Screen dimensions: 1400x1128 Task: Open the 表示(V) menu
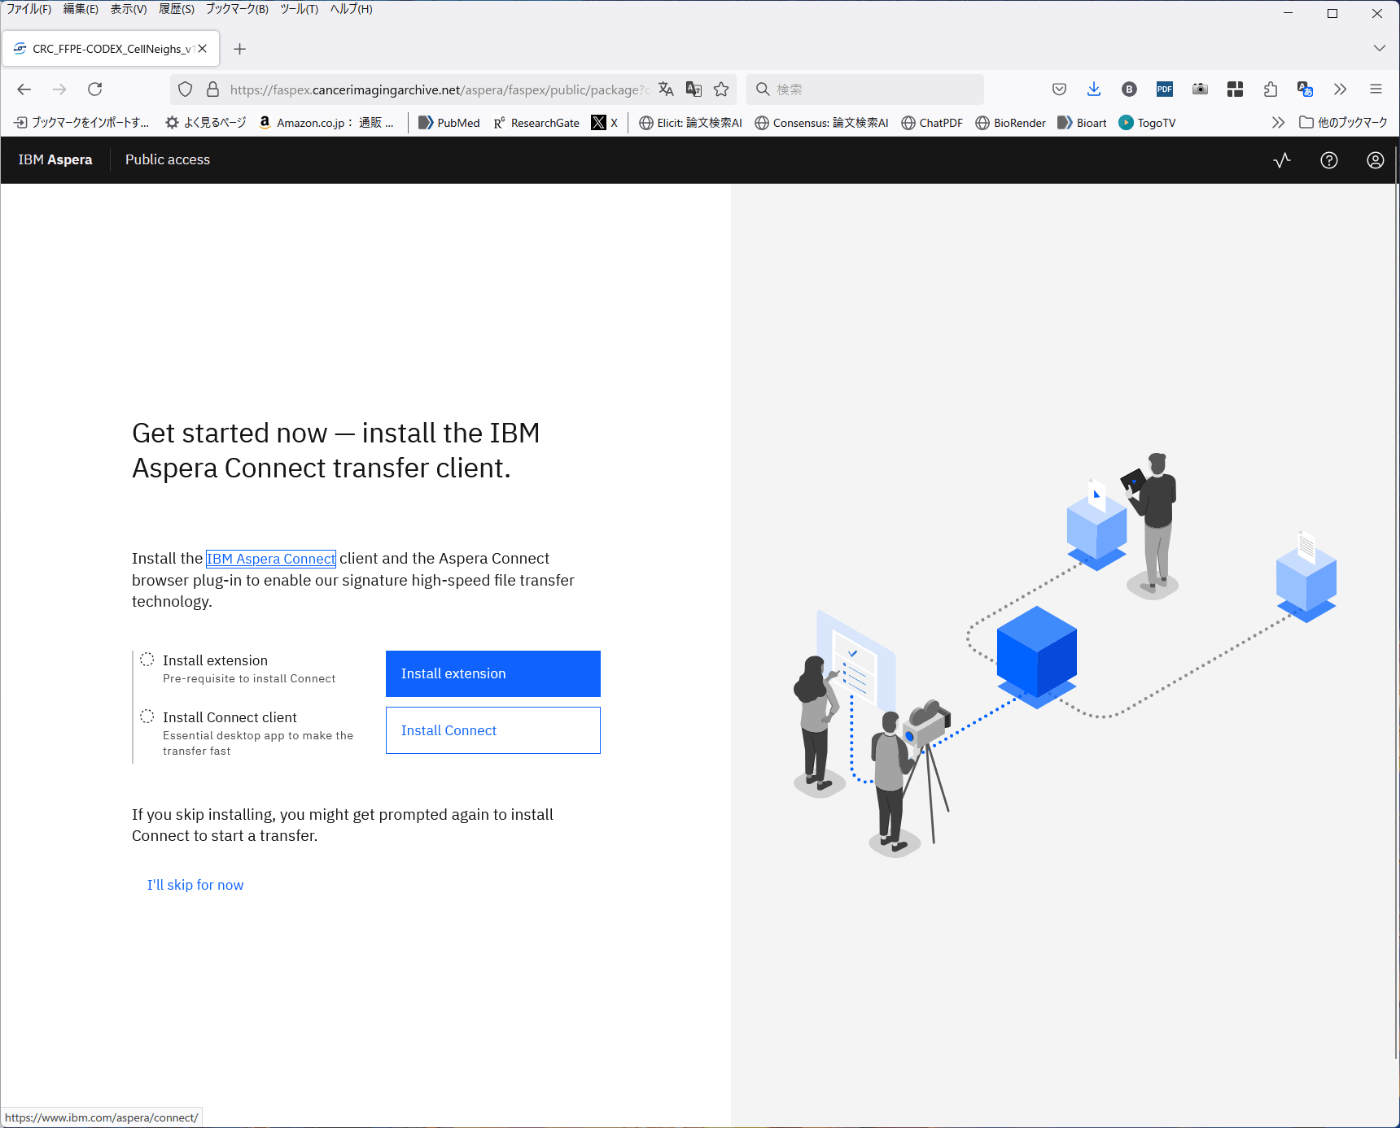[x=129, y=9]
